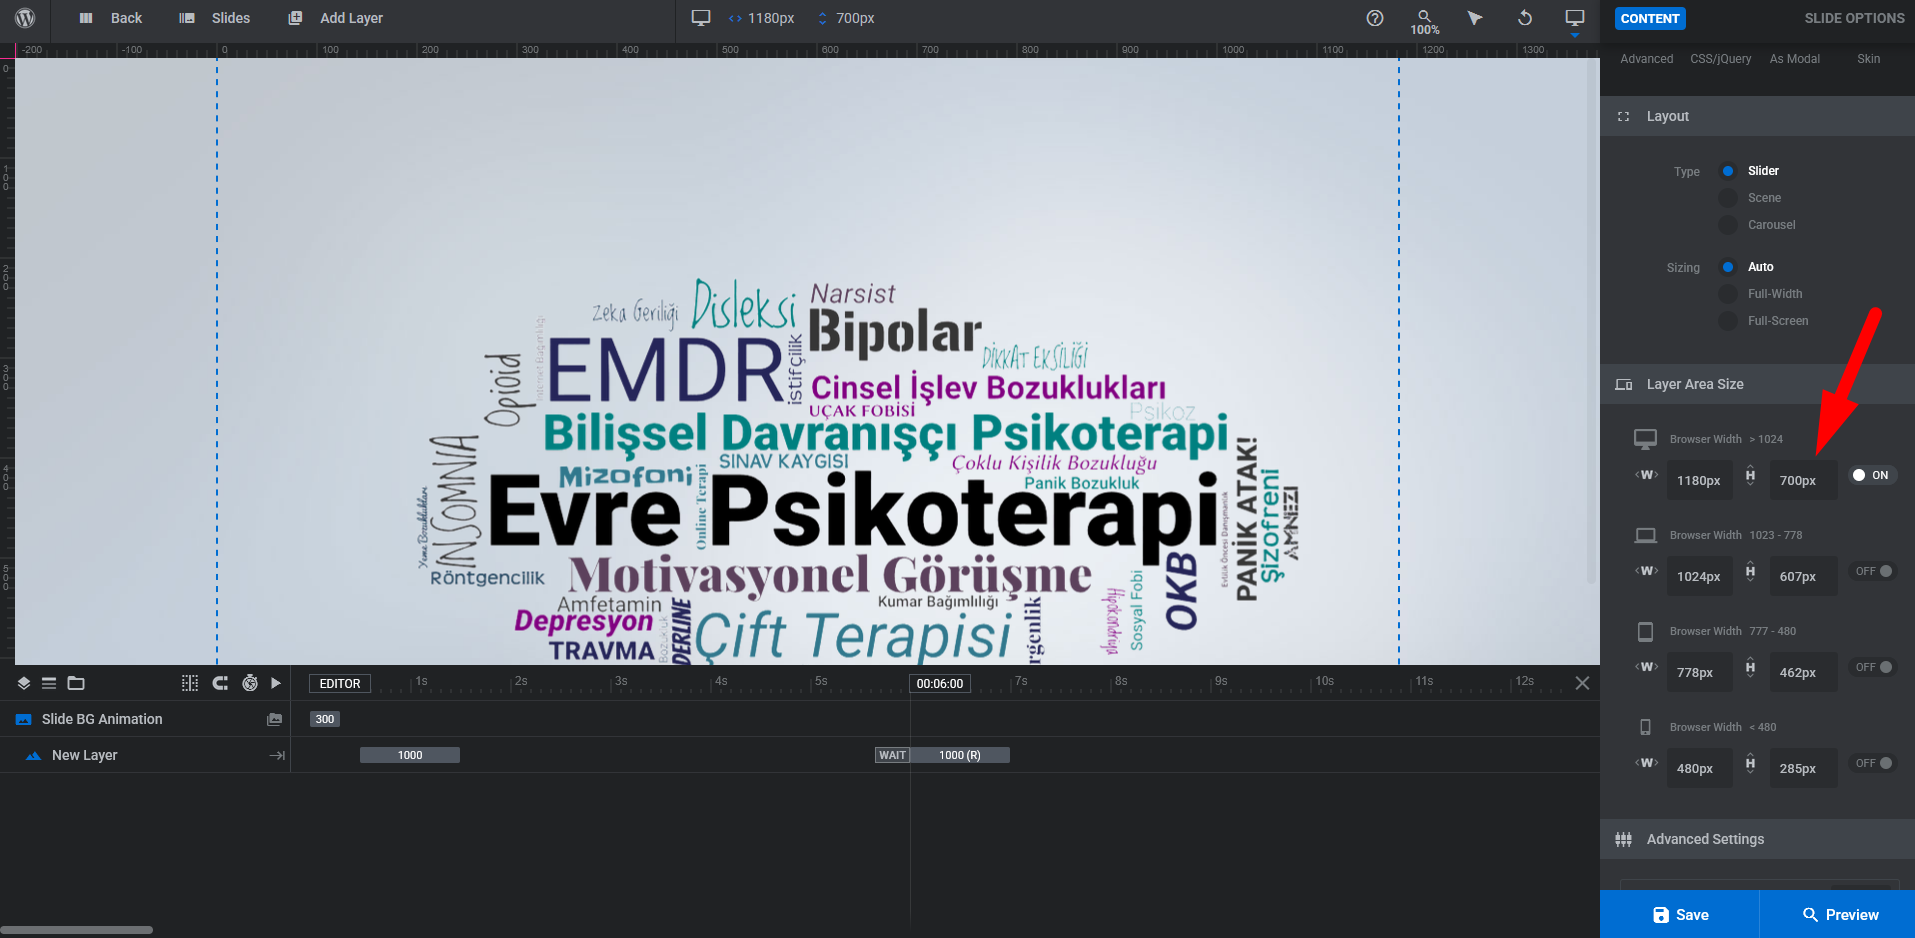
Task: Select the Slider type option
Action: (x=1728, y=171)
